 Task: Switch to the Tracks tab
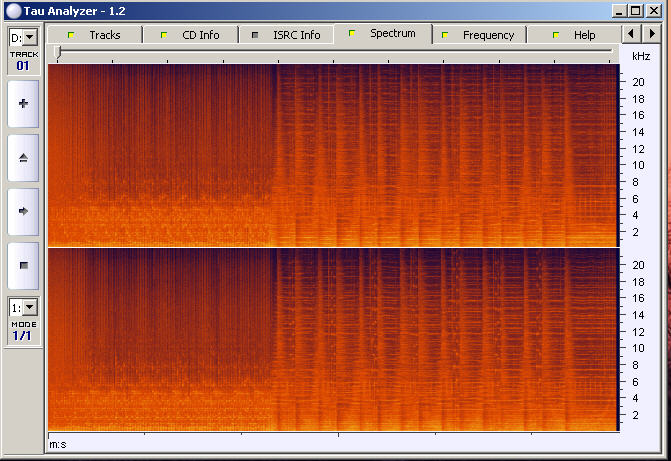[95, 35]
